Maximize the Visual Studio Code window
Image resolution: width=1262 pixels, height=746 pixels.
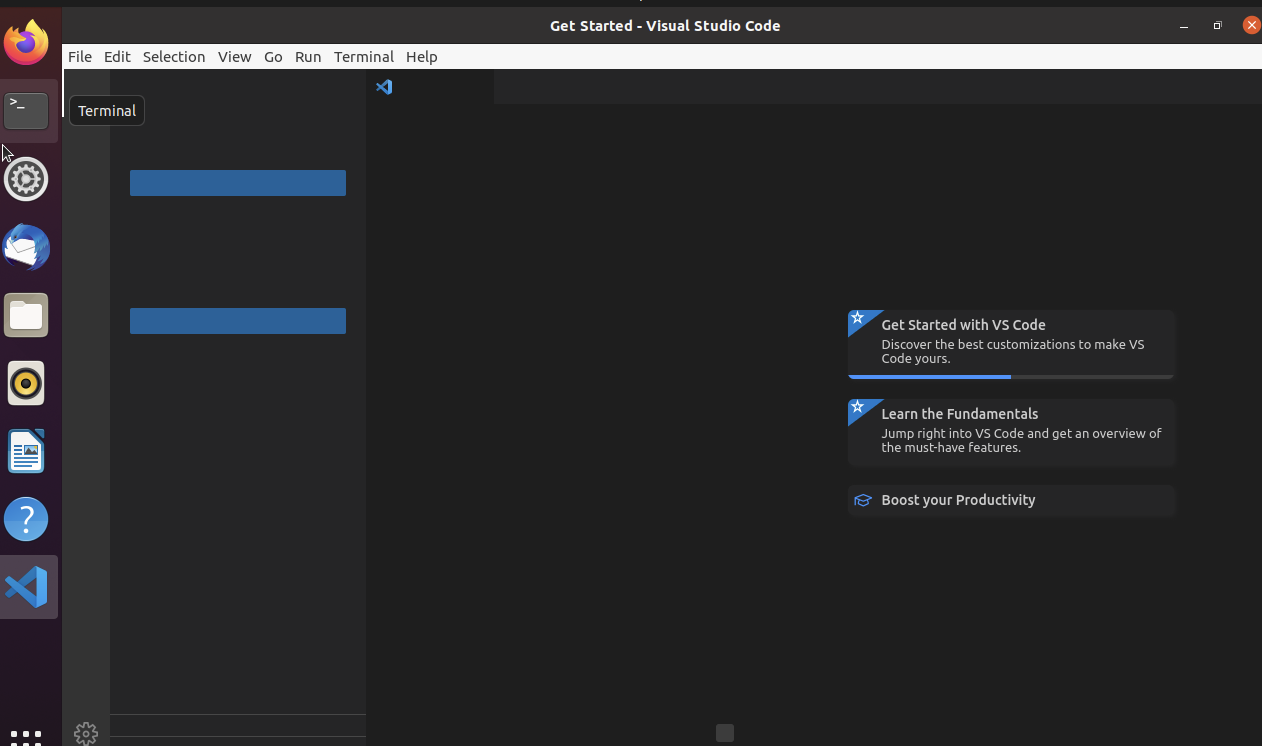click(x=1217, y=26)
